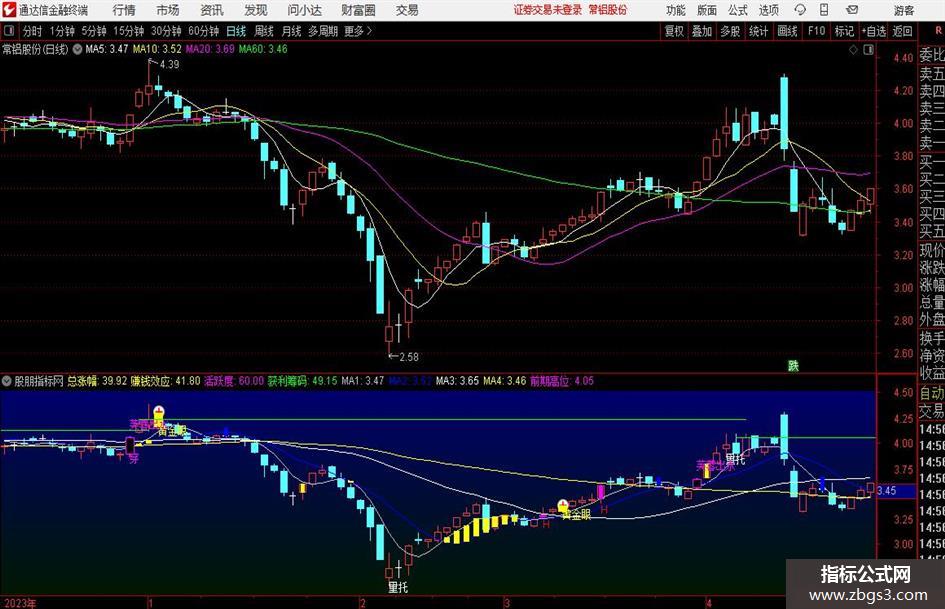Image resolution: width=945 pixels, height=609 pixels.
Task: Open the 版面 menu
Action: click(707, 10)
